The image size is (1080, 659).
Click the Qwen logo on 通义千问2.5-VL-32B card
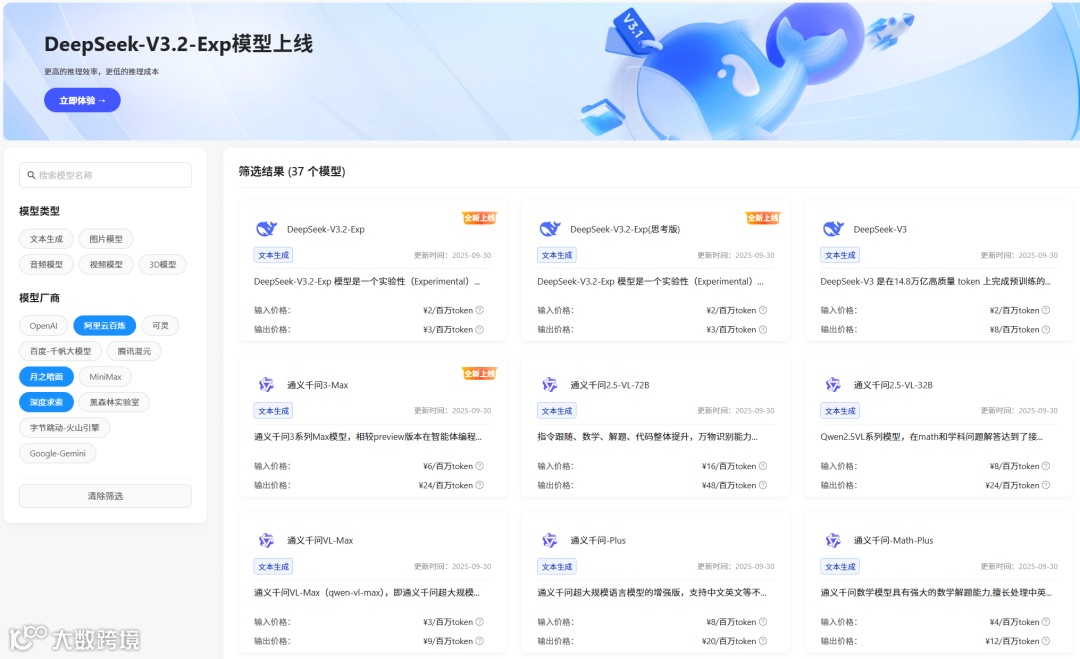(833, 385)
